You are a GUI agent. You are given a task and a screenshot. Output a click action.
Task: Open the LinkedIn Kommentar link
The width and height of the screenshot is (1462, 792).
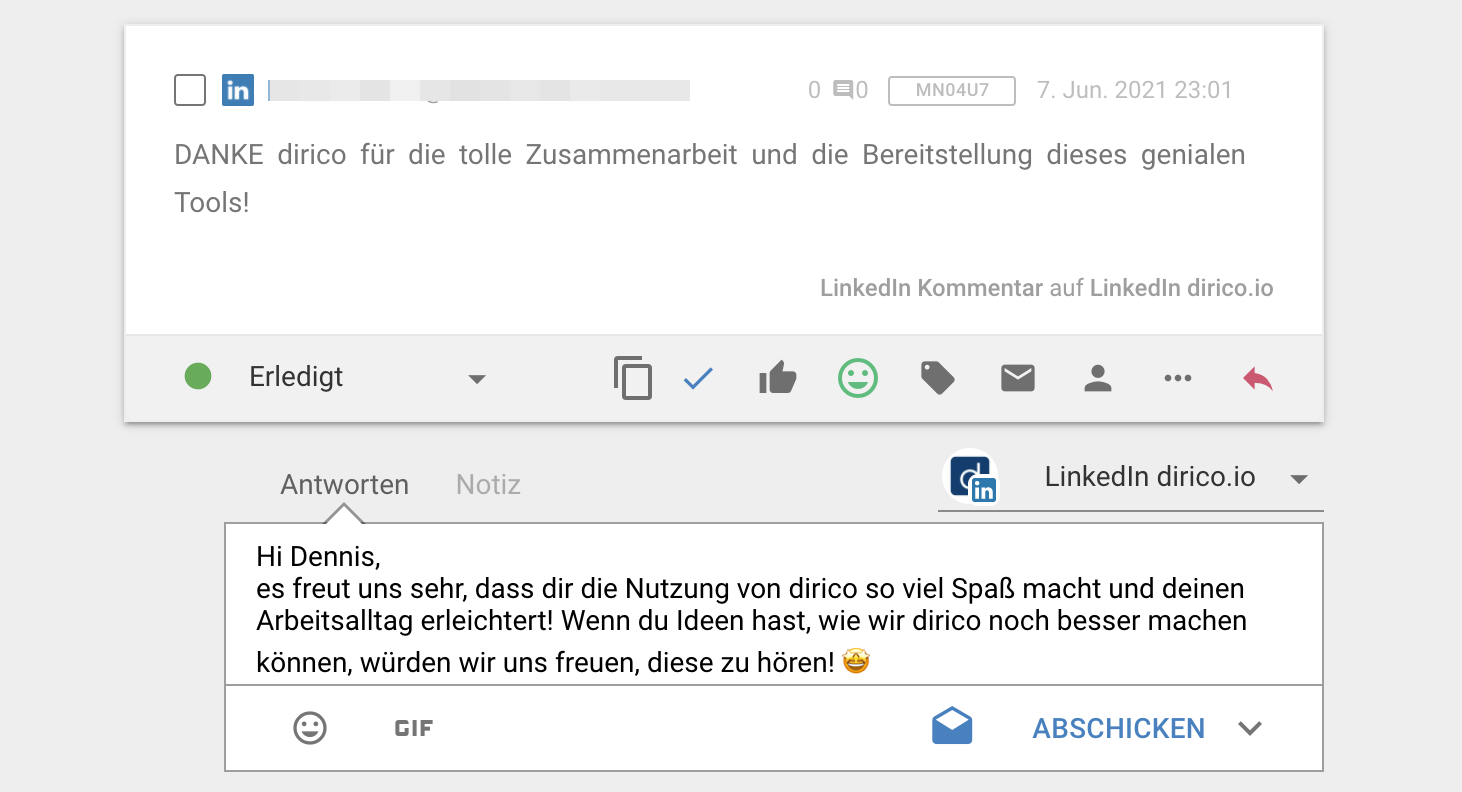tap(932, 288)
